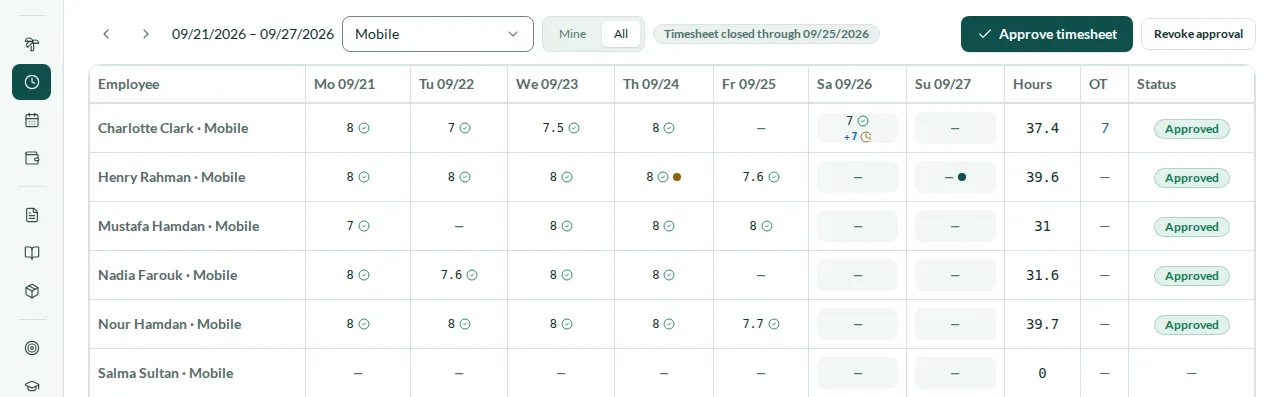
Task: Select employee Mustafa Hamdan · Mobile
Action: click(x=178, y=226)
